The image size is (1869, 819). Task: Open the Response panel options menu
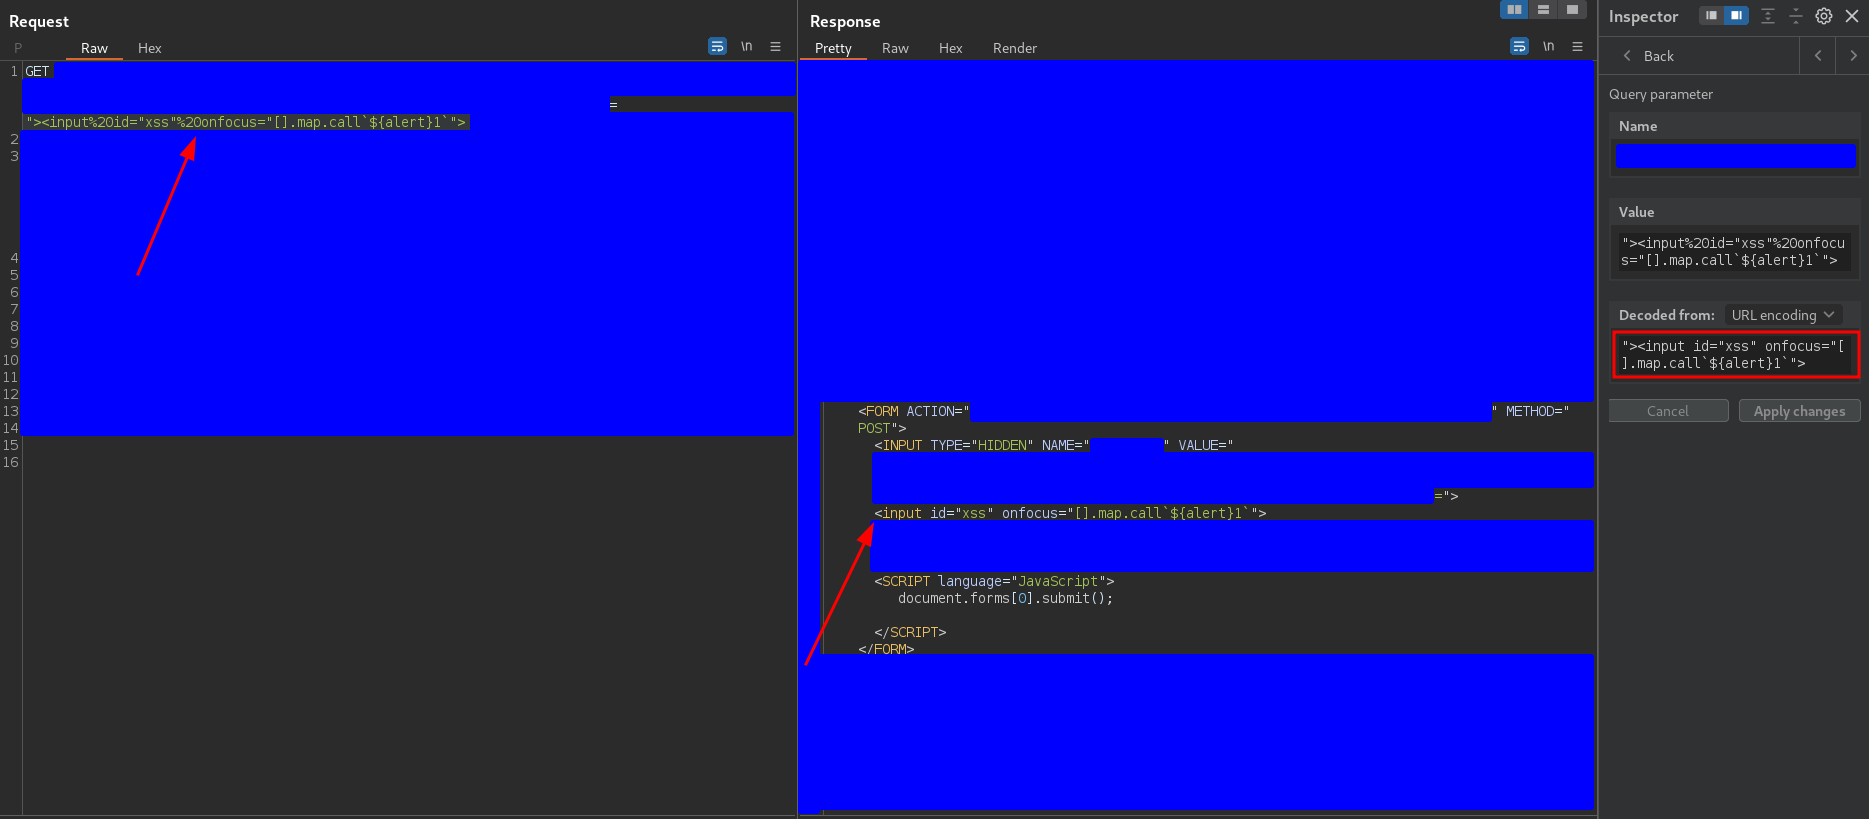coord(1577,46)
